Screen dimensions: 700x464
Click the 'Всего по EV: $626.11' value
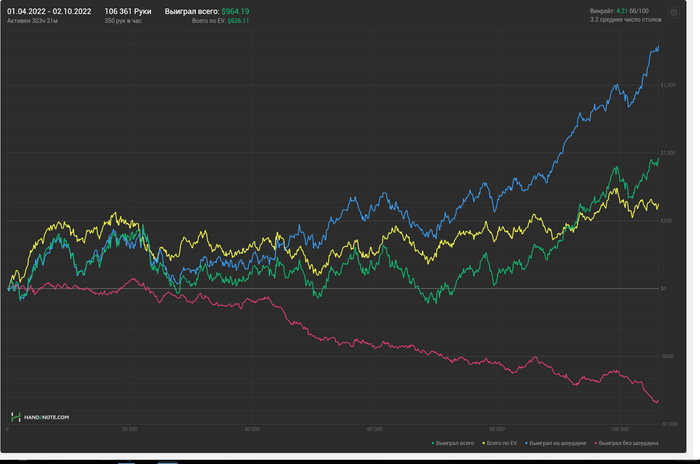coord(221,21)
